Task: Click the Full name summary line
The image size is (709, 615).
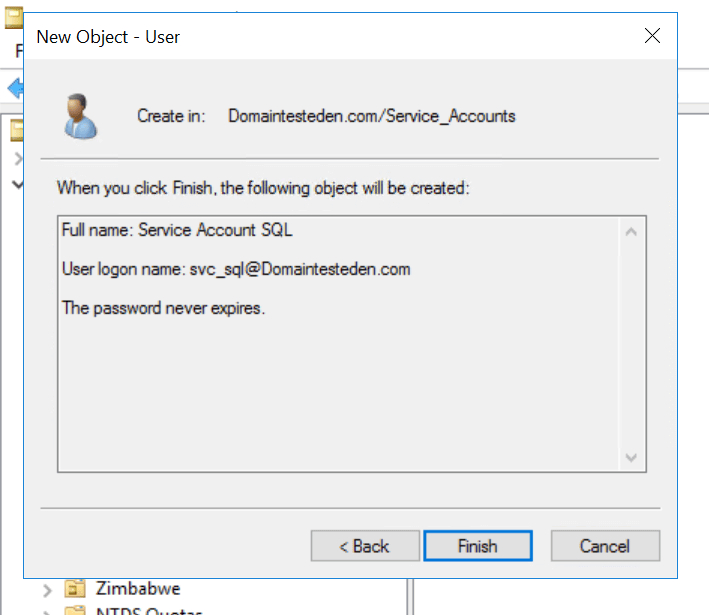Action: click(177, 230)
